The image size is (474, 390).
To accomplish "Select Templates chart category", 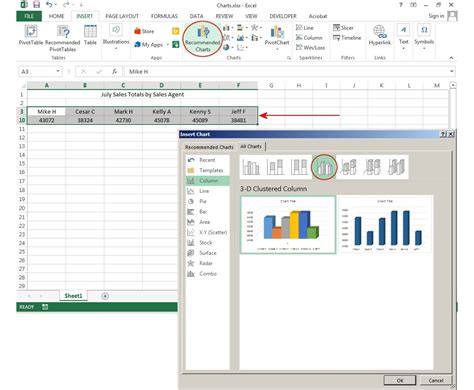I will tap(207, 170).
